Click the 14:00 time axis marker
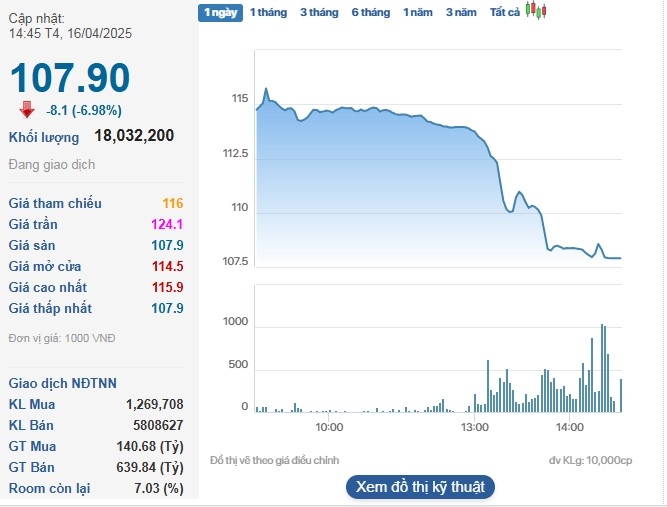Screen dimensions: 667x507 569,427
